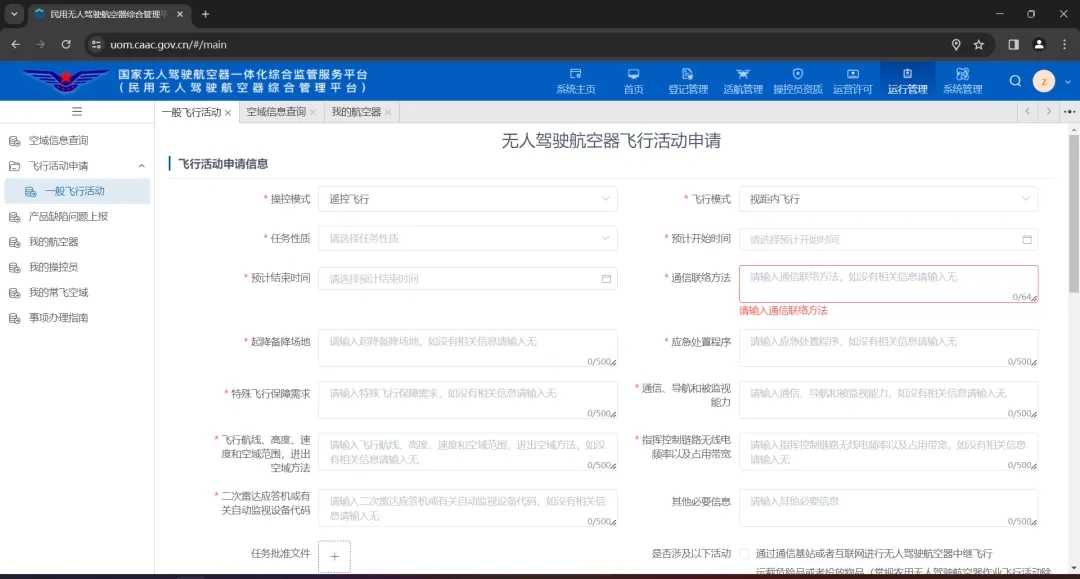Switch to the 我的航空器 tab
Viewport: 1080px width, 579px height.
tap(356, 112)
